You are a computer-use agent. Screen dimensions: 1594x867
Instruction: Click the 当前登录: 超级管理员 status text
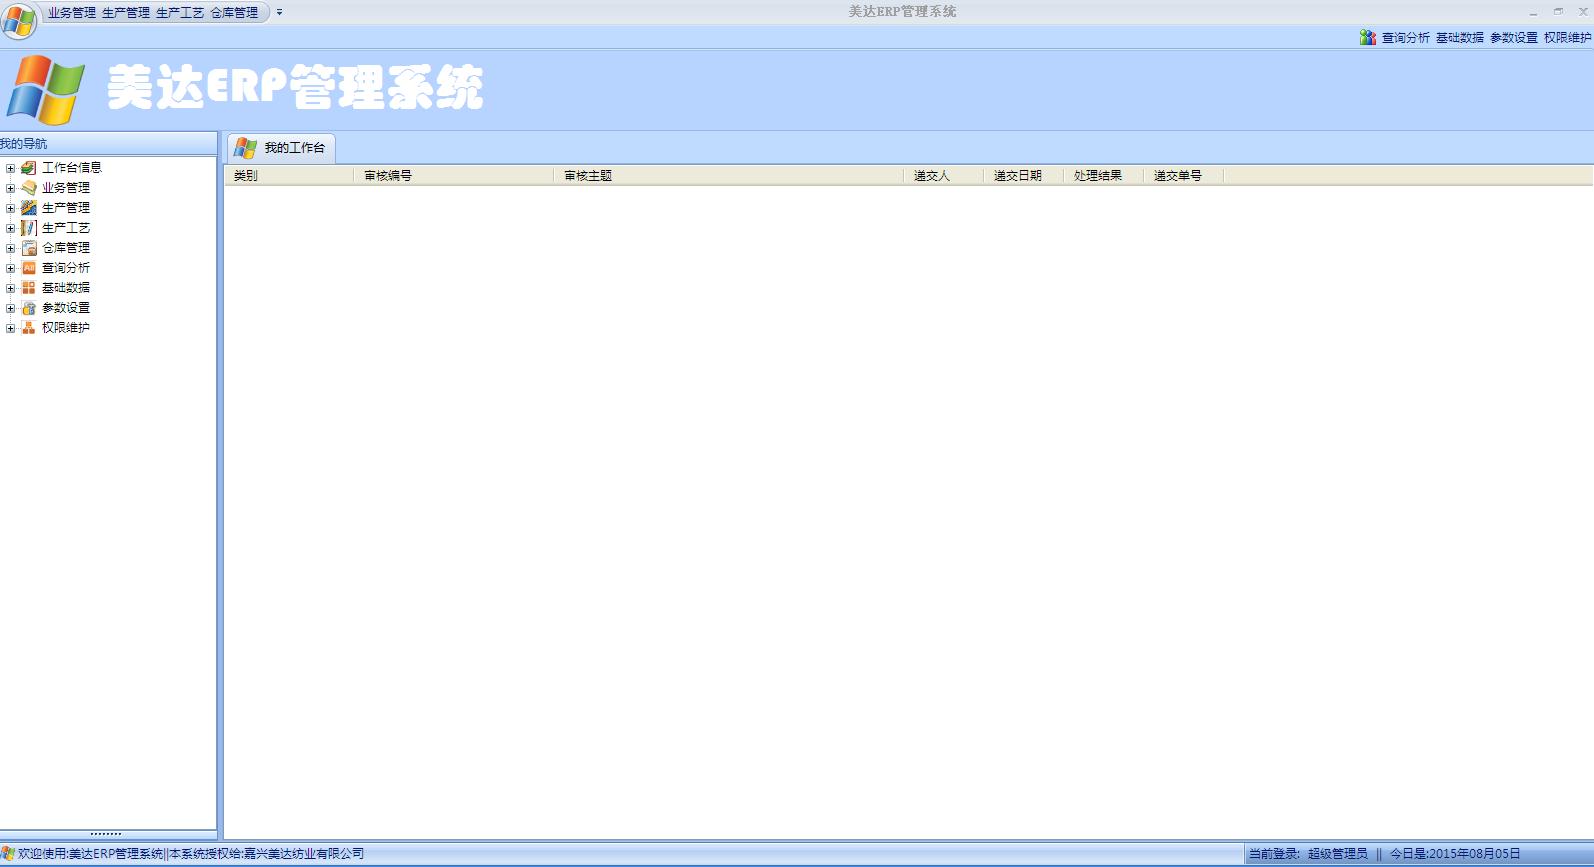(1308, 854)
